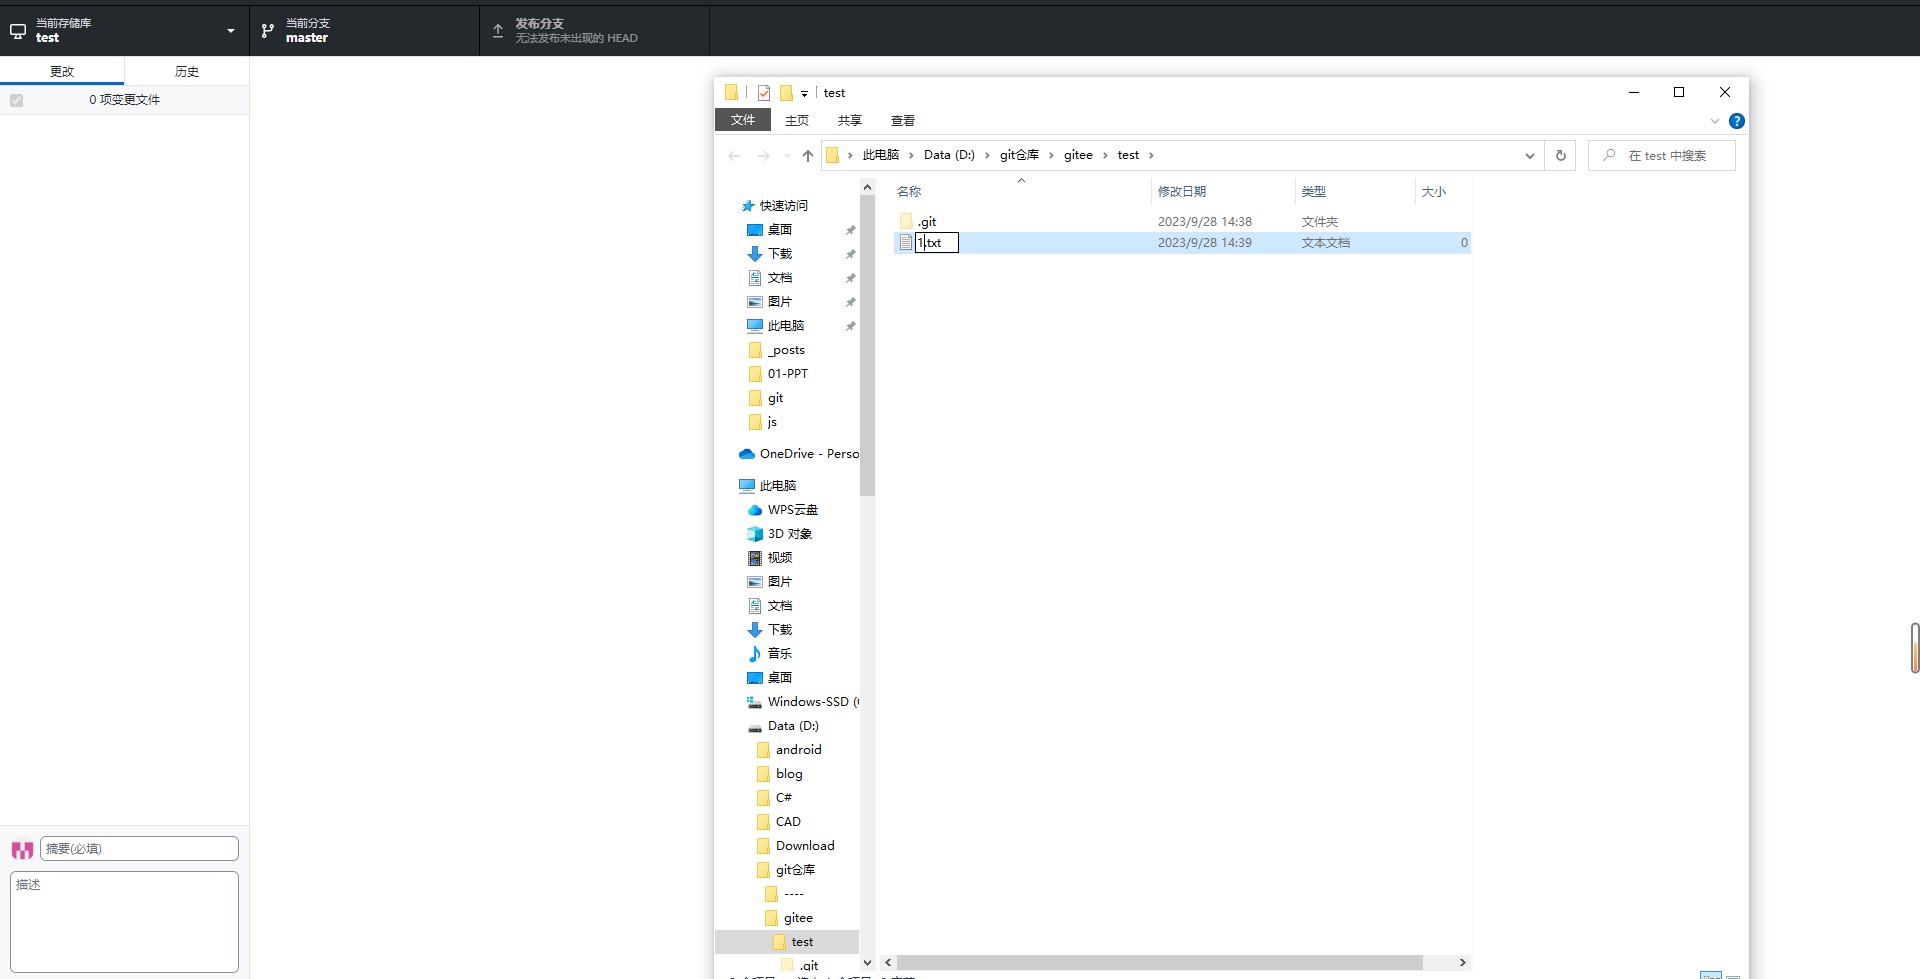Screen dimensions: 1920x979
Task: Click the properties checkmark icon in title bar
Action: coord(764,93)
